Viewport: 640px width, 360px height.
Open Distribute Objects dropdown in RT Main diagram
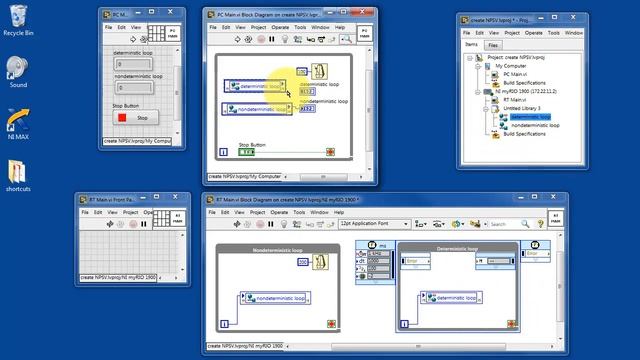(439, 224)
